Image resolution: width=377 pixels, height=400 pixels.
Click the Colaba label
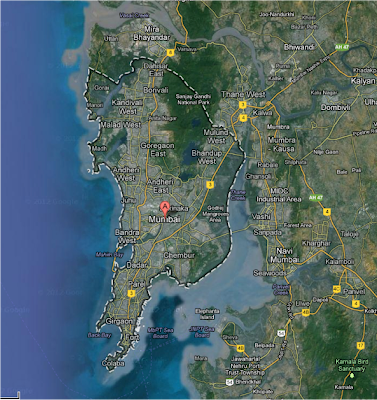pos(113,363)
